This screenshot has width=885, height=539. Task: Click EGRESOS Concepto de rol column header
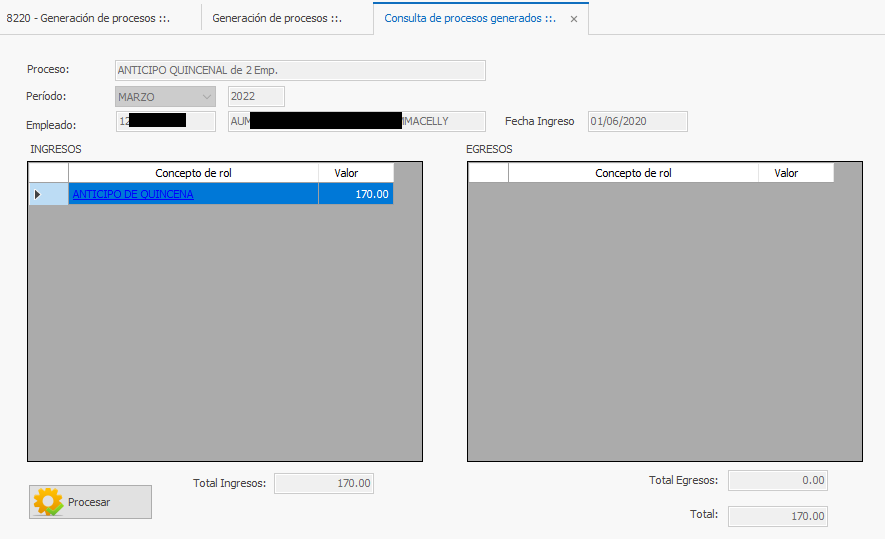point(633,173)
